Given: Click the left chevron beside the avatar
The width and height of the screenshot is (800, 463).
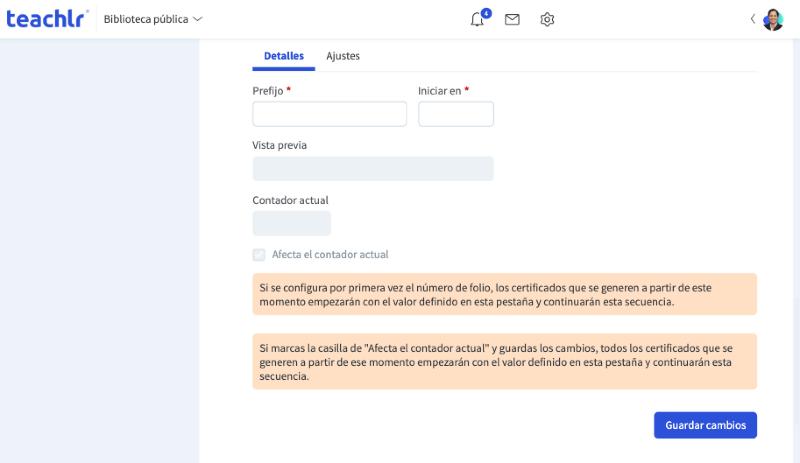Looking at the screenshot, I should 753,19.
